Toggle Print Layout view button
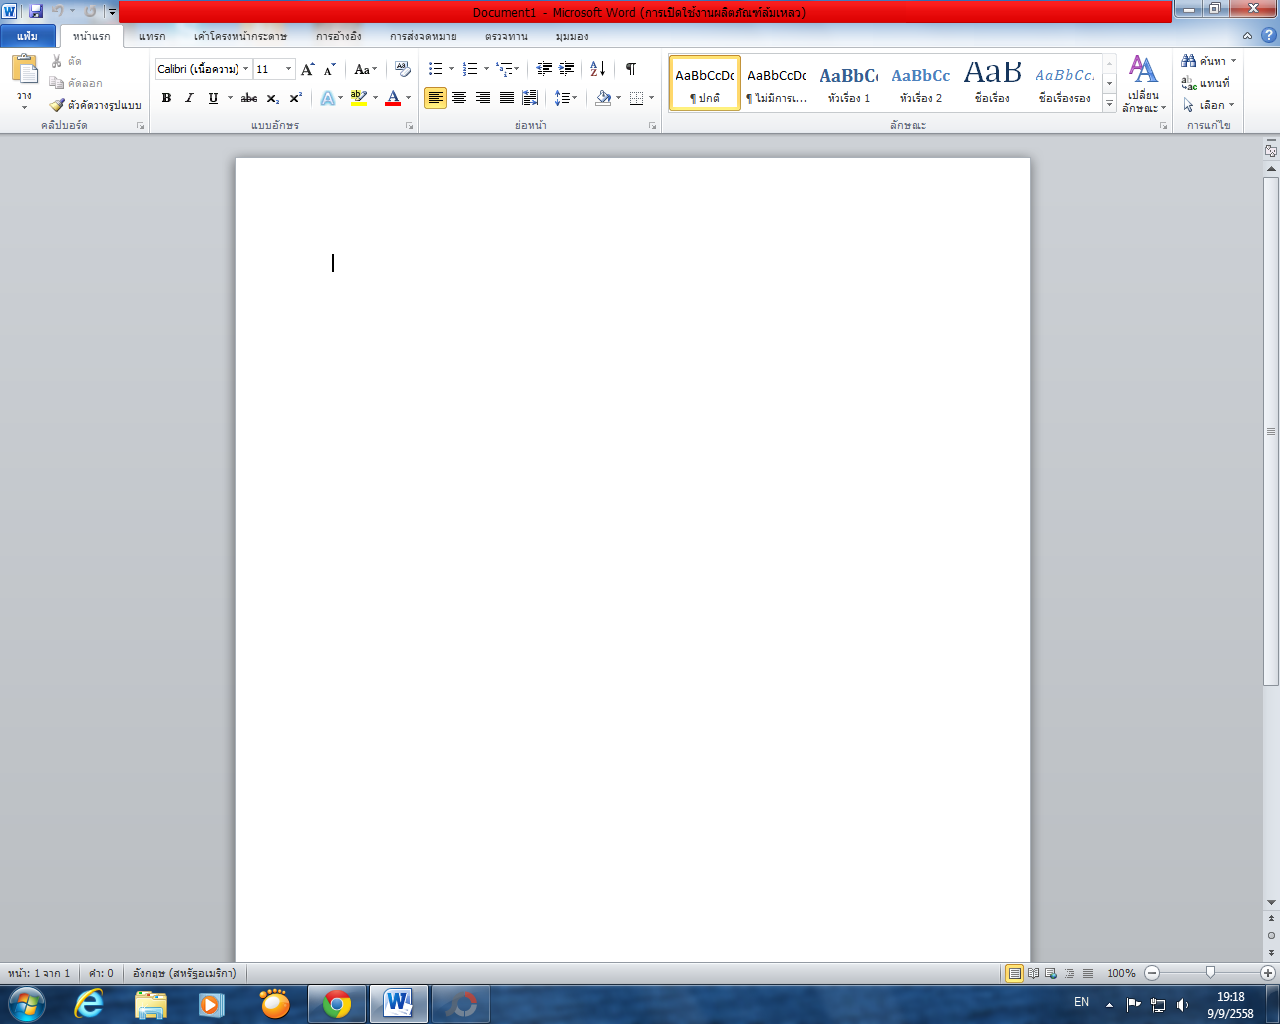 tap(1014, 973)
